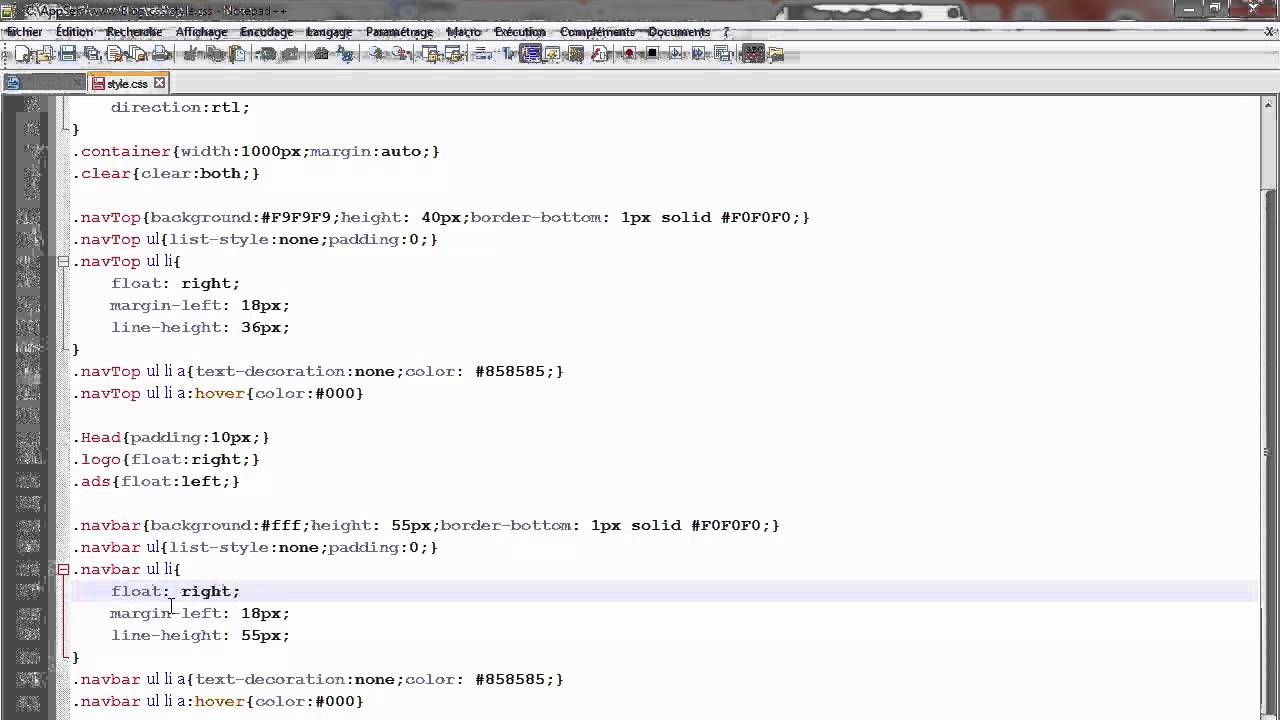Image resolution: width=1280 pixels, height=720 pixels.
Task: Click the Paste toolbar icon
Action: pos(237,54)
